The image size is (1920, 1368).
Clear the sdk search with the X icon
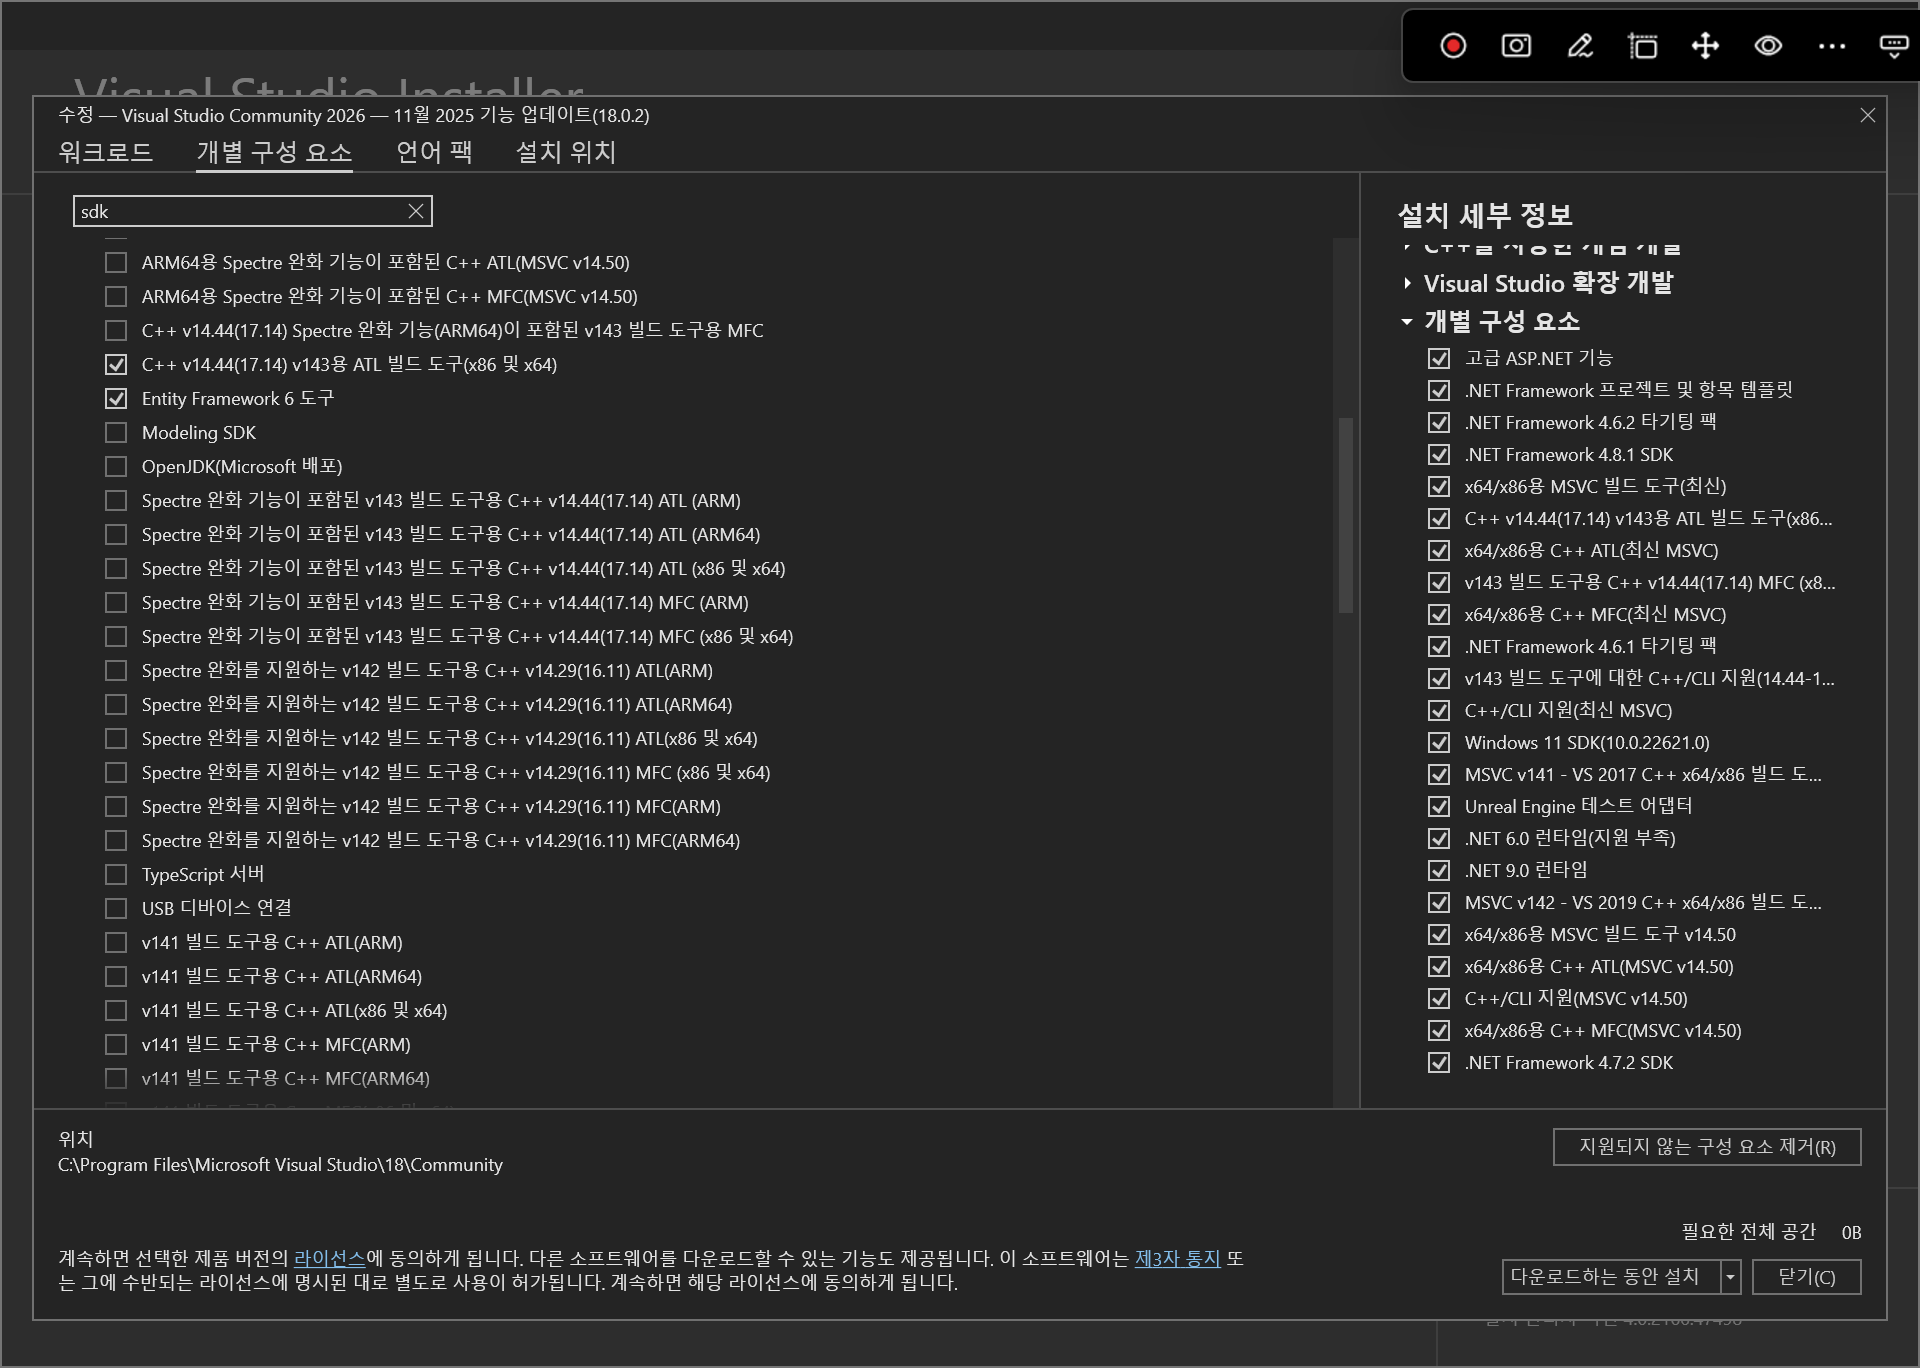coord(413,211)
